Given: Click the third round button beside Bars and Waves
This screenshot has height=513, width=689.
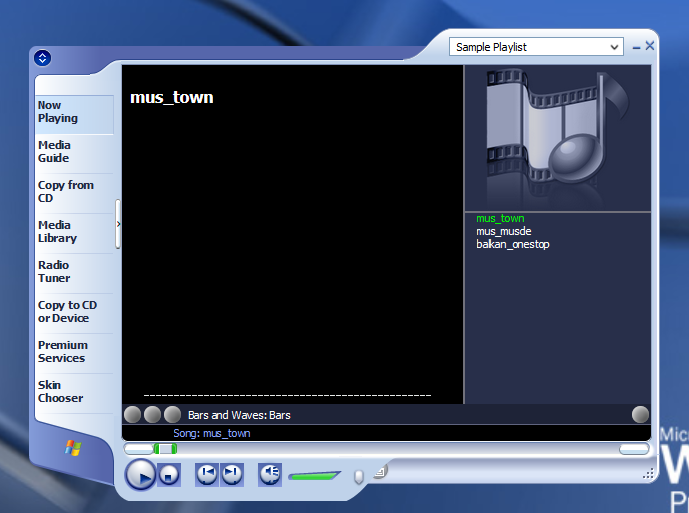Looking at the screenshot, I should point(172,414).
